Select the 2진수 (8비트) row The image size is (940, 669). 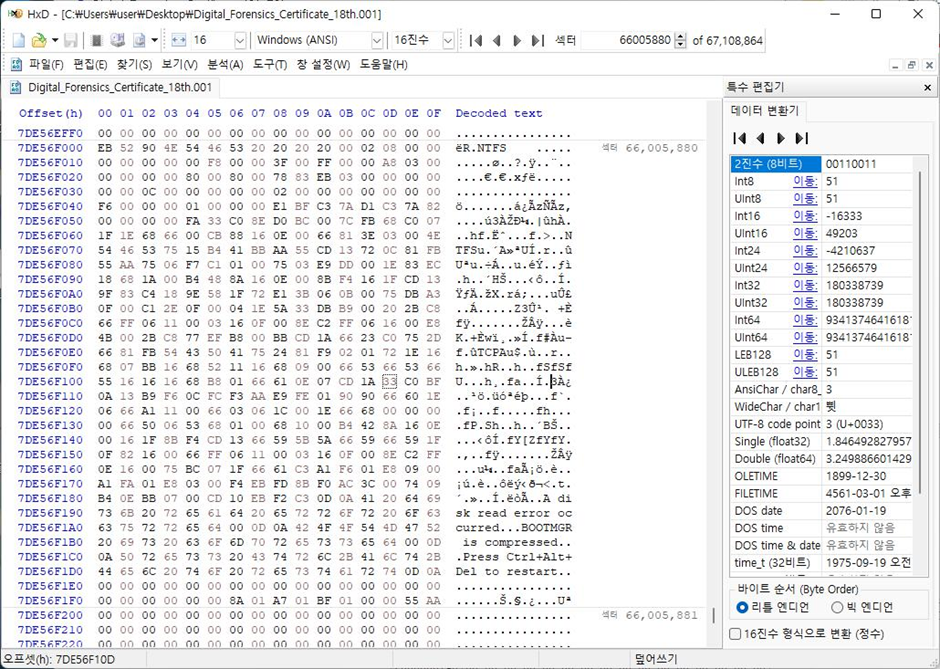coord(821,164)
